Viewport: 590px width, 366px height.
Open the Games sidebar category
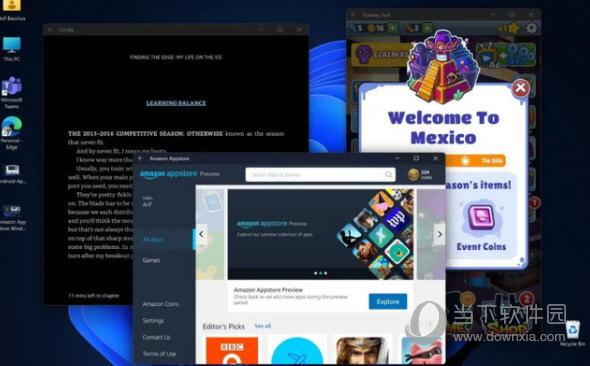[151, 260]
